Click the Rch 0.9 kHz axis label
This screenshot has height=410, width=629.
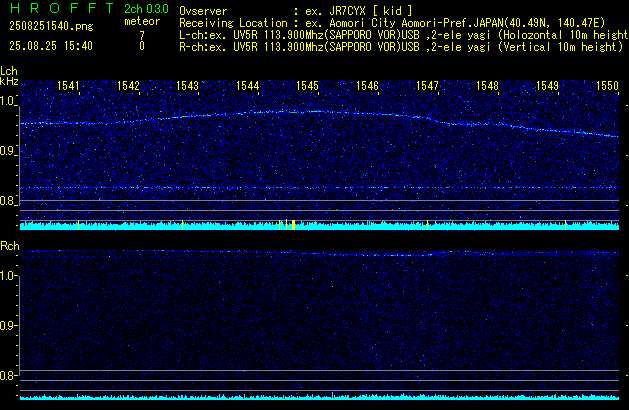tap(7, 325)
